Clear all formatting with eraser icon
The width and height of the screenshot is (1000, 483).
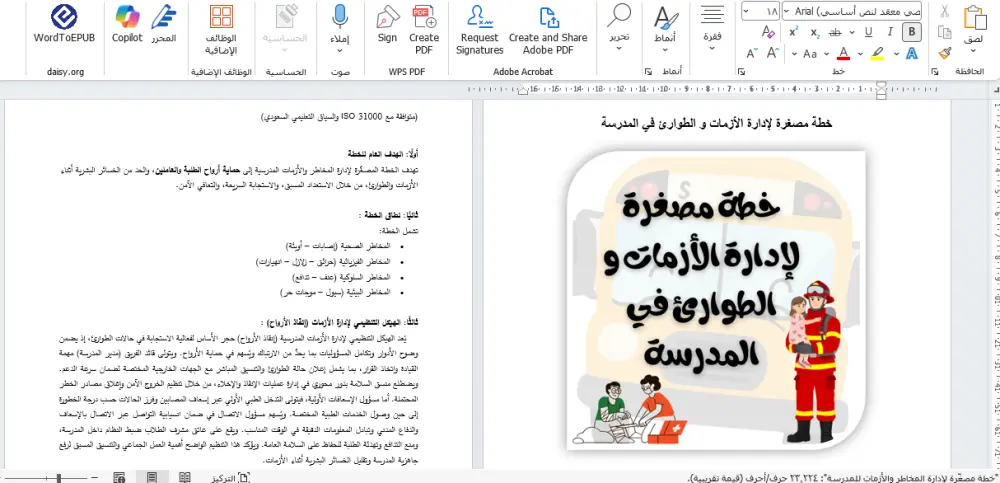pyautogui.click(x=768, y=33)
